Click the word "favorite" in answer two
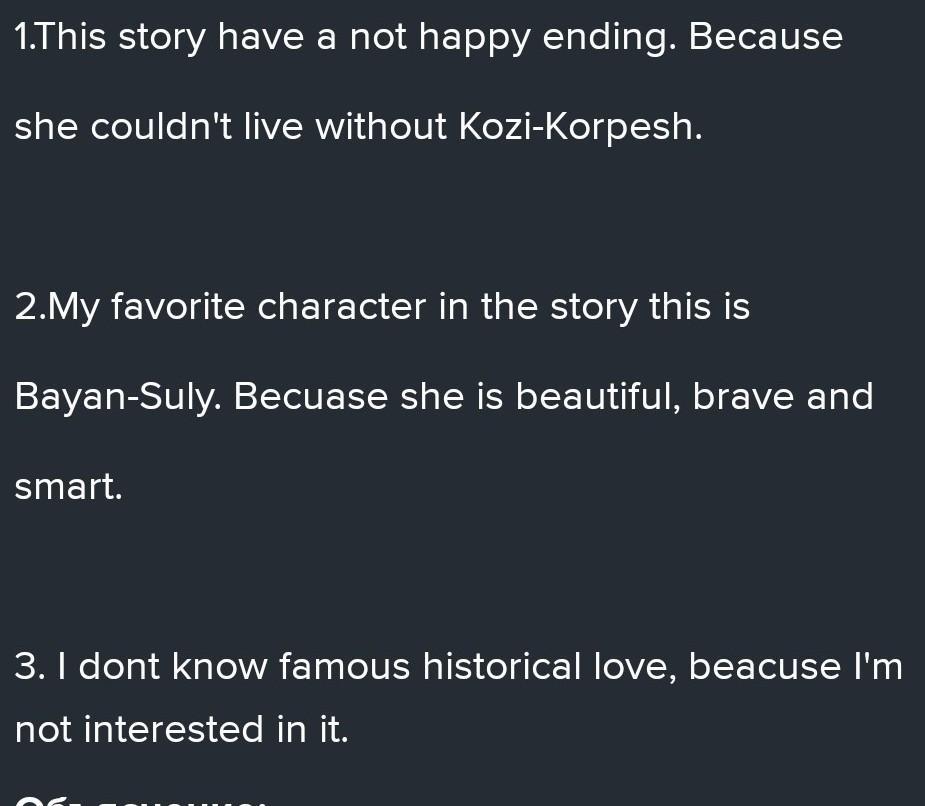This screenshot has width=925, height=806. 178,306
